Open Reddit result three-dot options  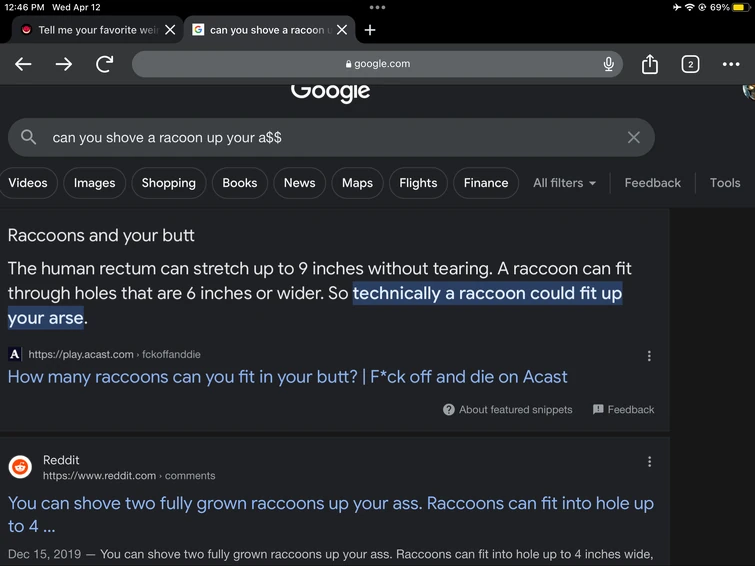(649, 462)
